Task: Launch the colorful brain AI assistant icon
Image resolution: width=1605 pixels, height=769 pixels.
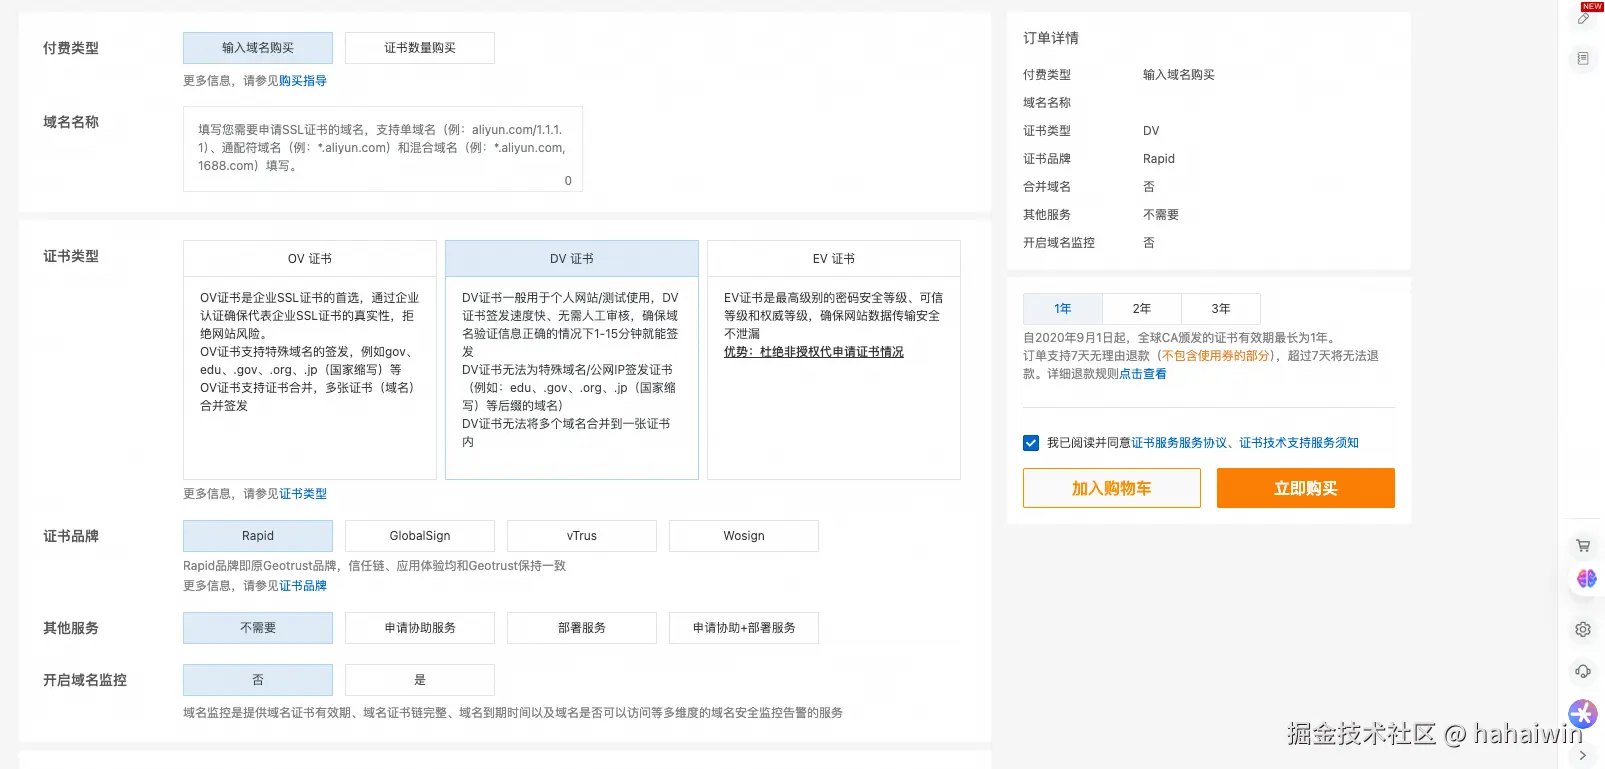Action: tap(1586, 579)
